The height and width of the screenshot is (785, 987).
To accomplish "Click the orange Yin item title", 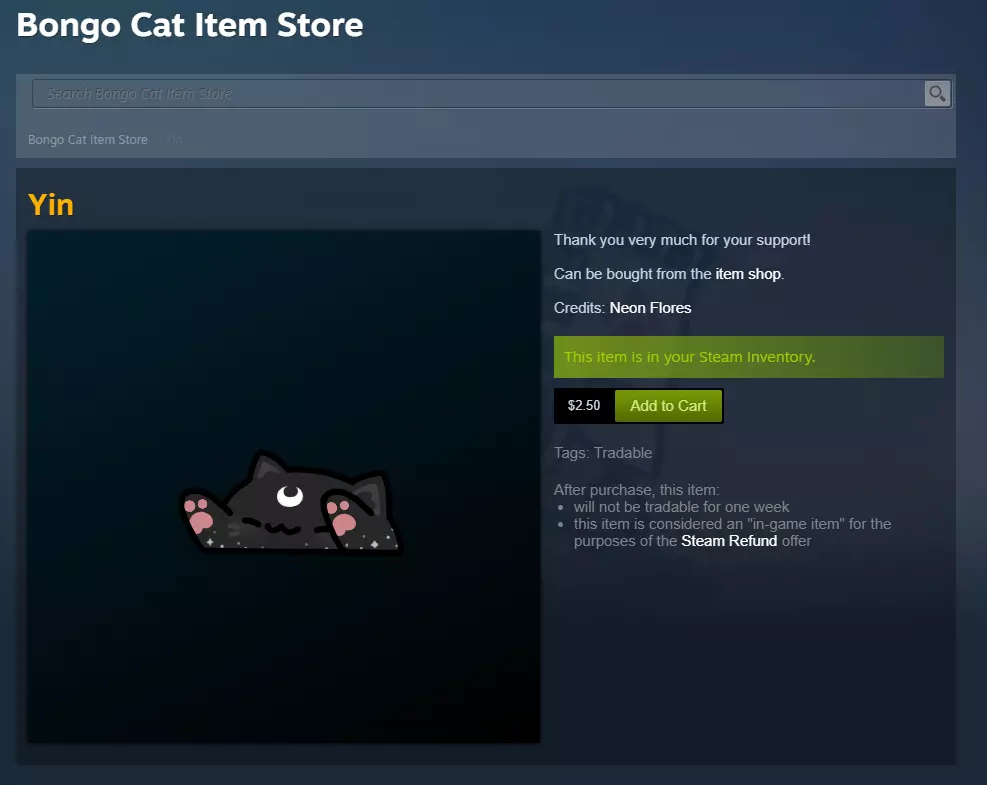I will click(51, 205).
